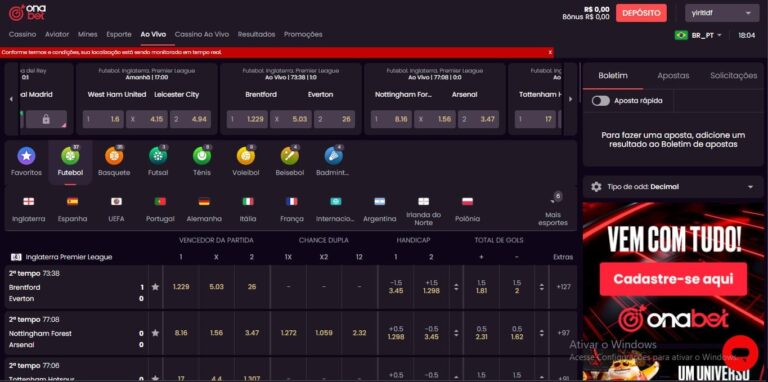This screenshot has width=768, height=382.
Task: Open the Onabet logo home link
Action: coord(27,13)
